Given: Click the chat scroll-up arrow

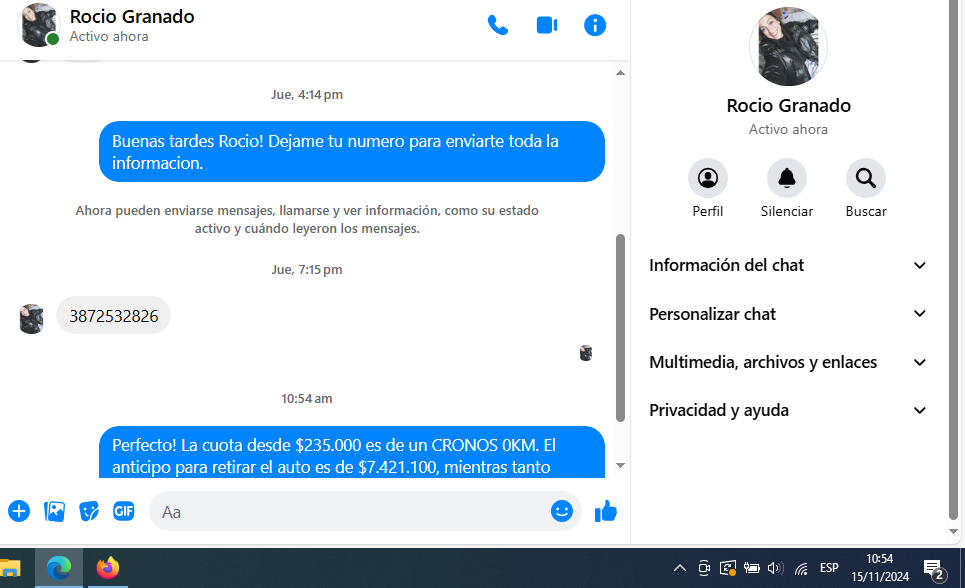Looking at the screenshot, I should tap(620, 73).
